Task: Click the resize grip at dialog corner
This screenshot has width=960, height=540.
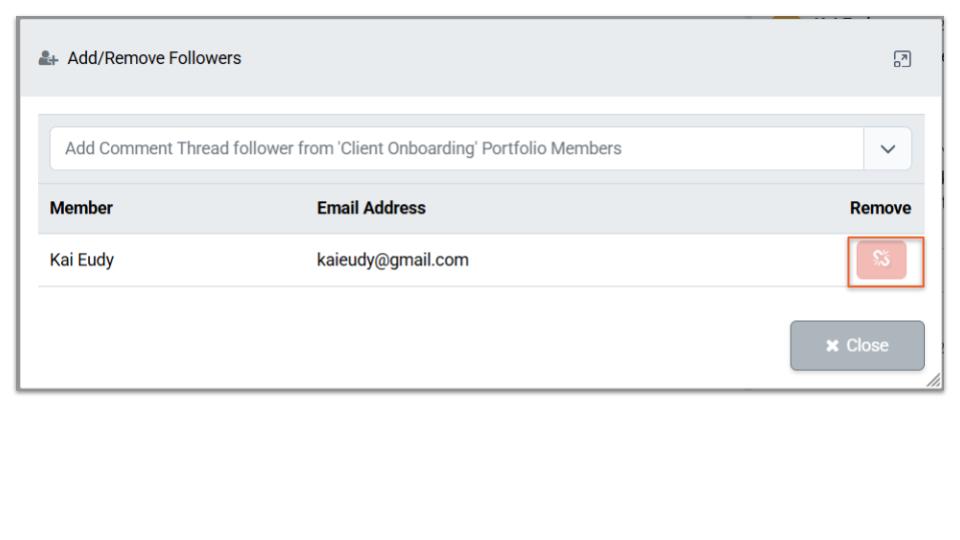Action: 933,380
